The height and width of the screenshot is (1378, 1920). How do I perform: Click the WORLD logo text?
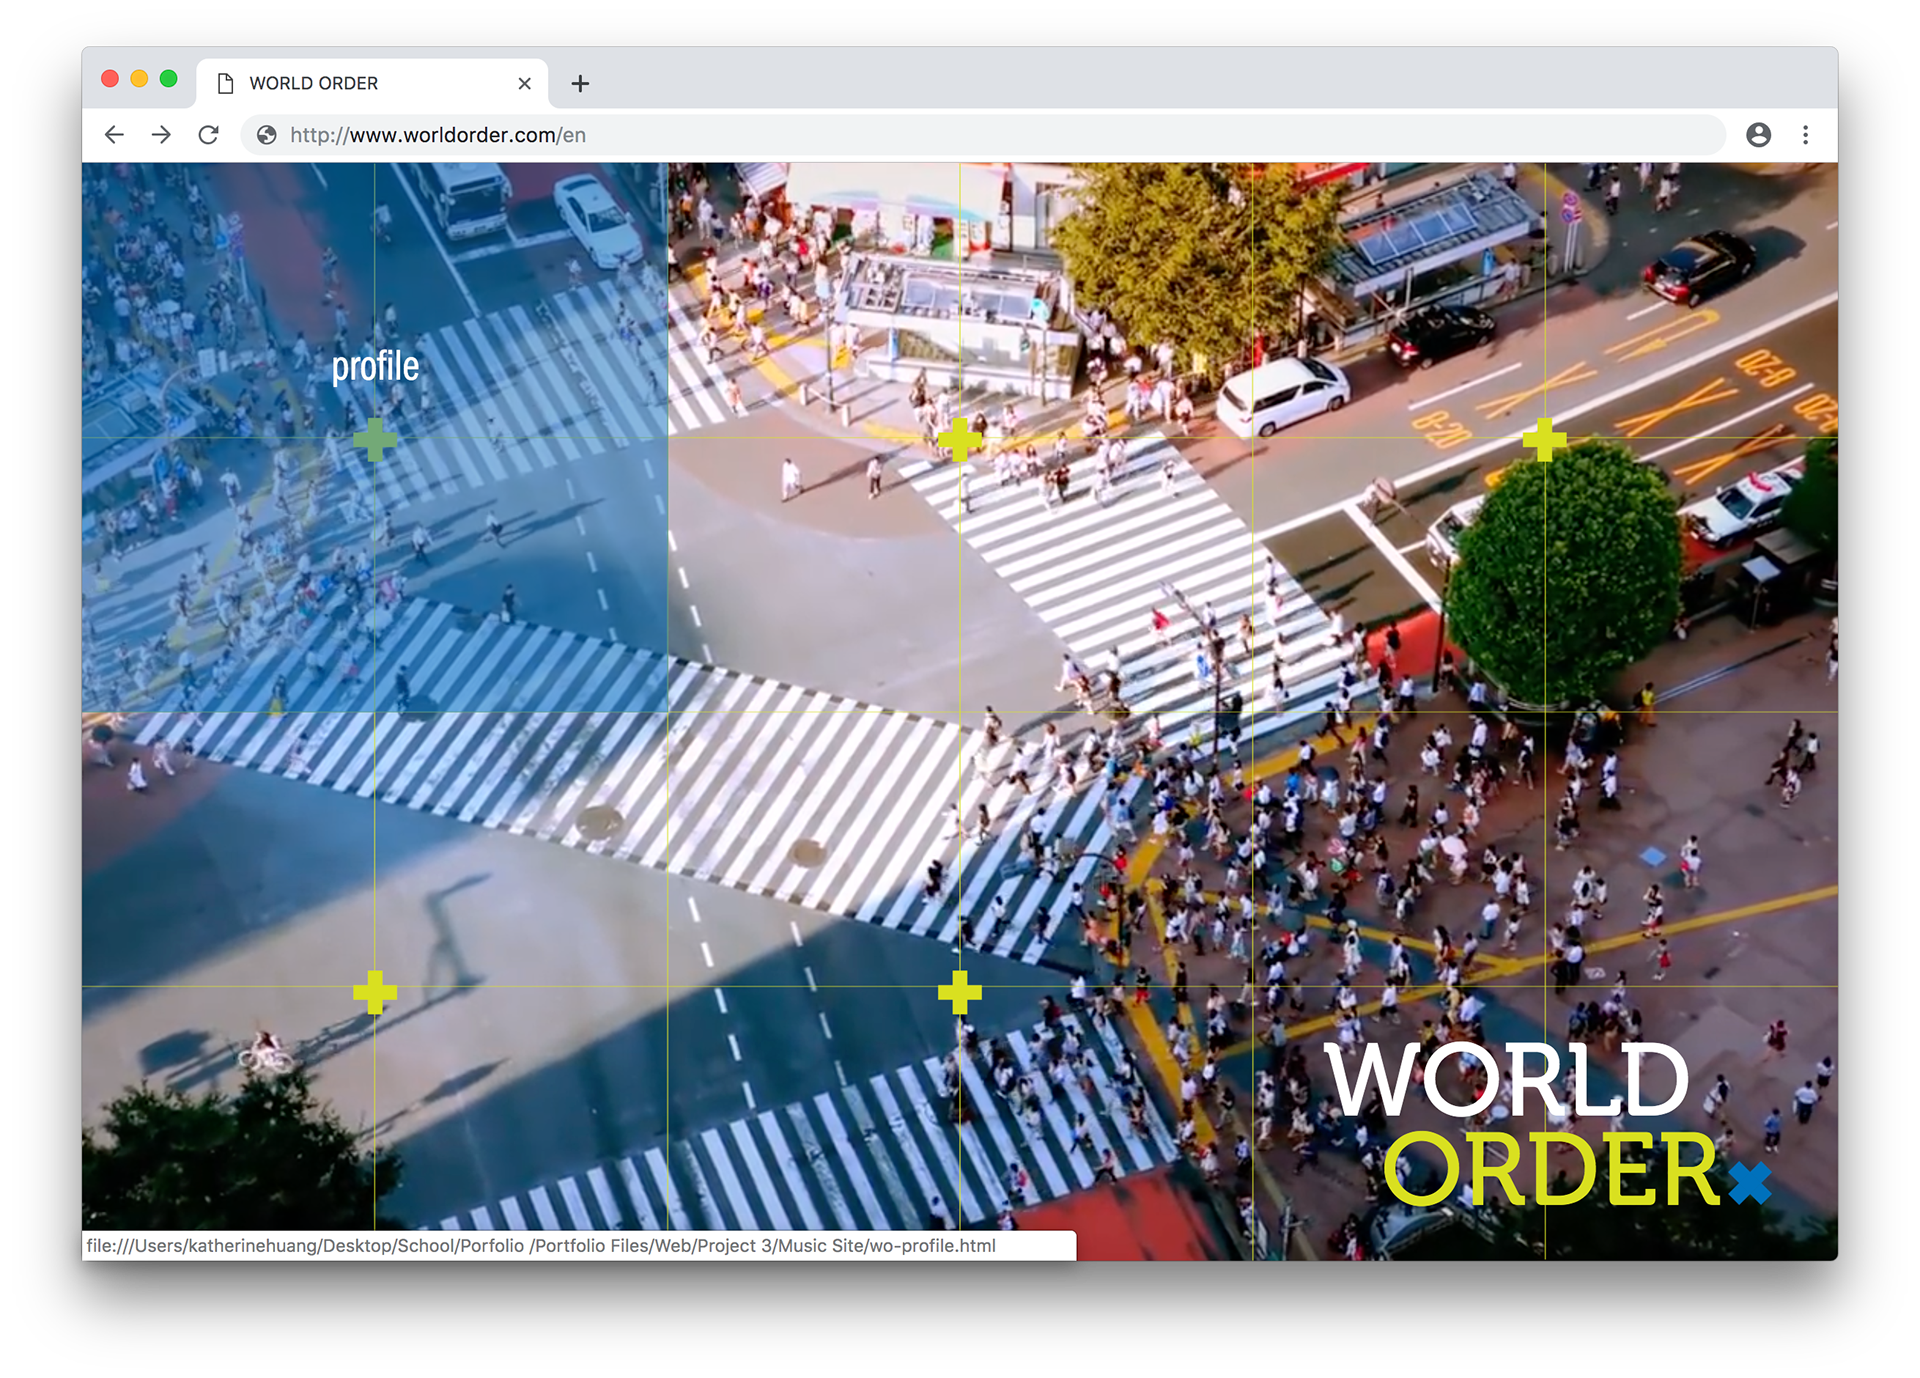point(1507,1080)
